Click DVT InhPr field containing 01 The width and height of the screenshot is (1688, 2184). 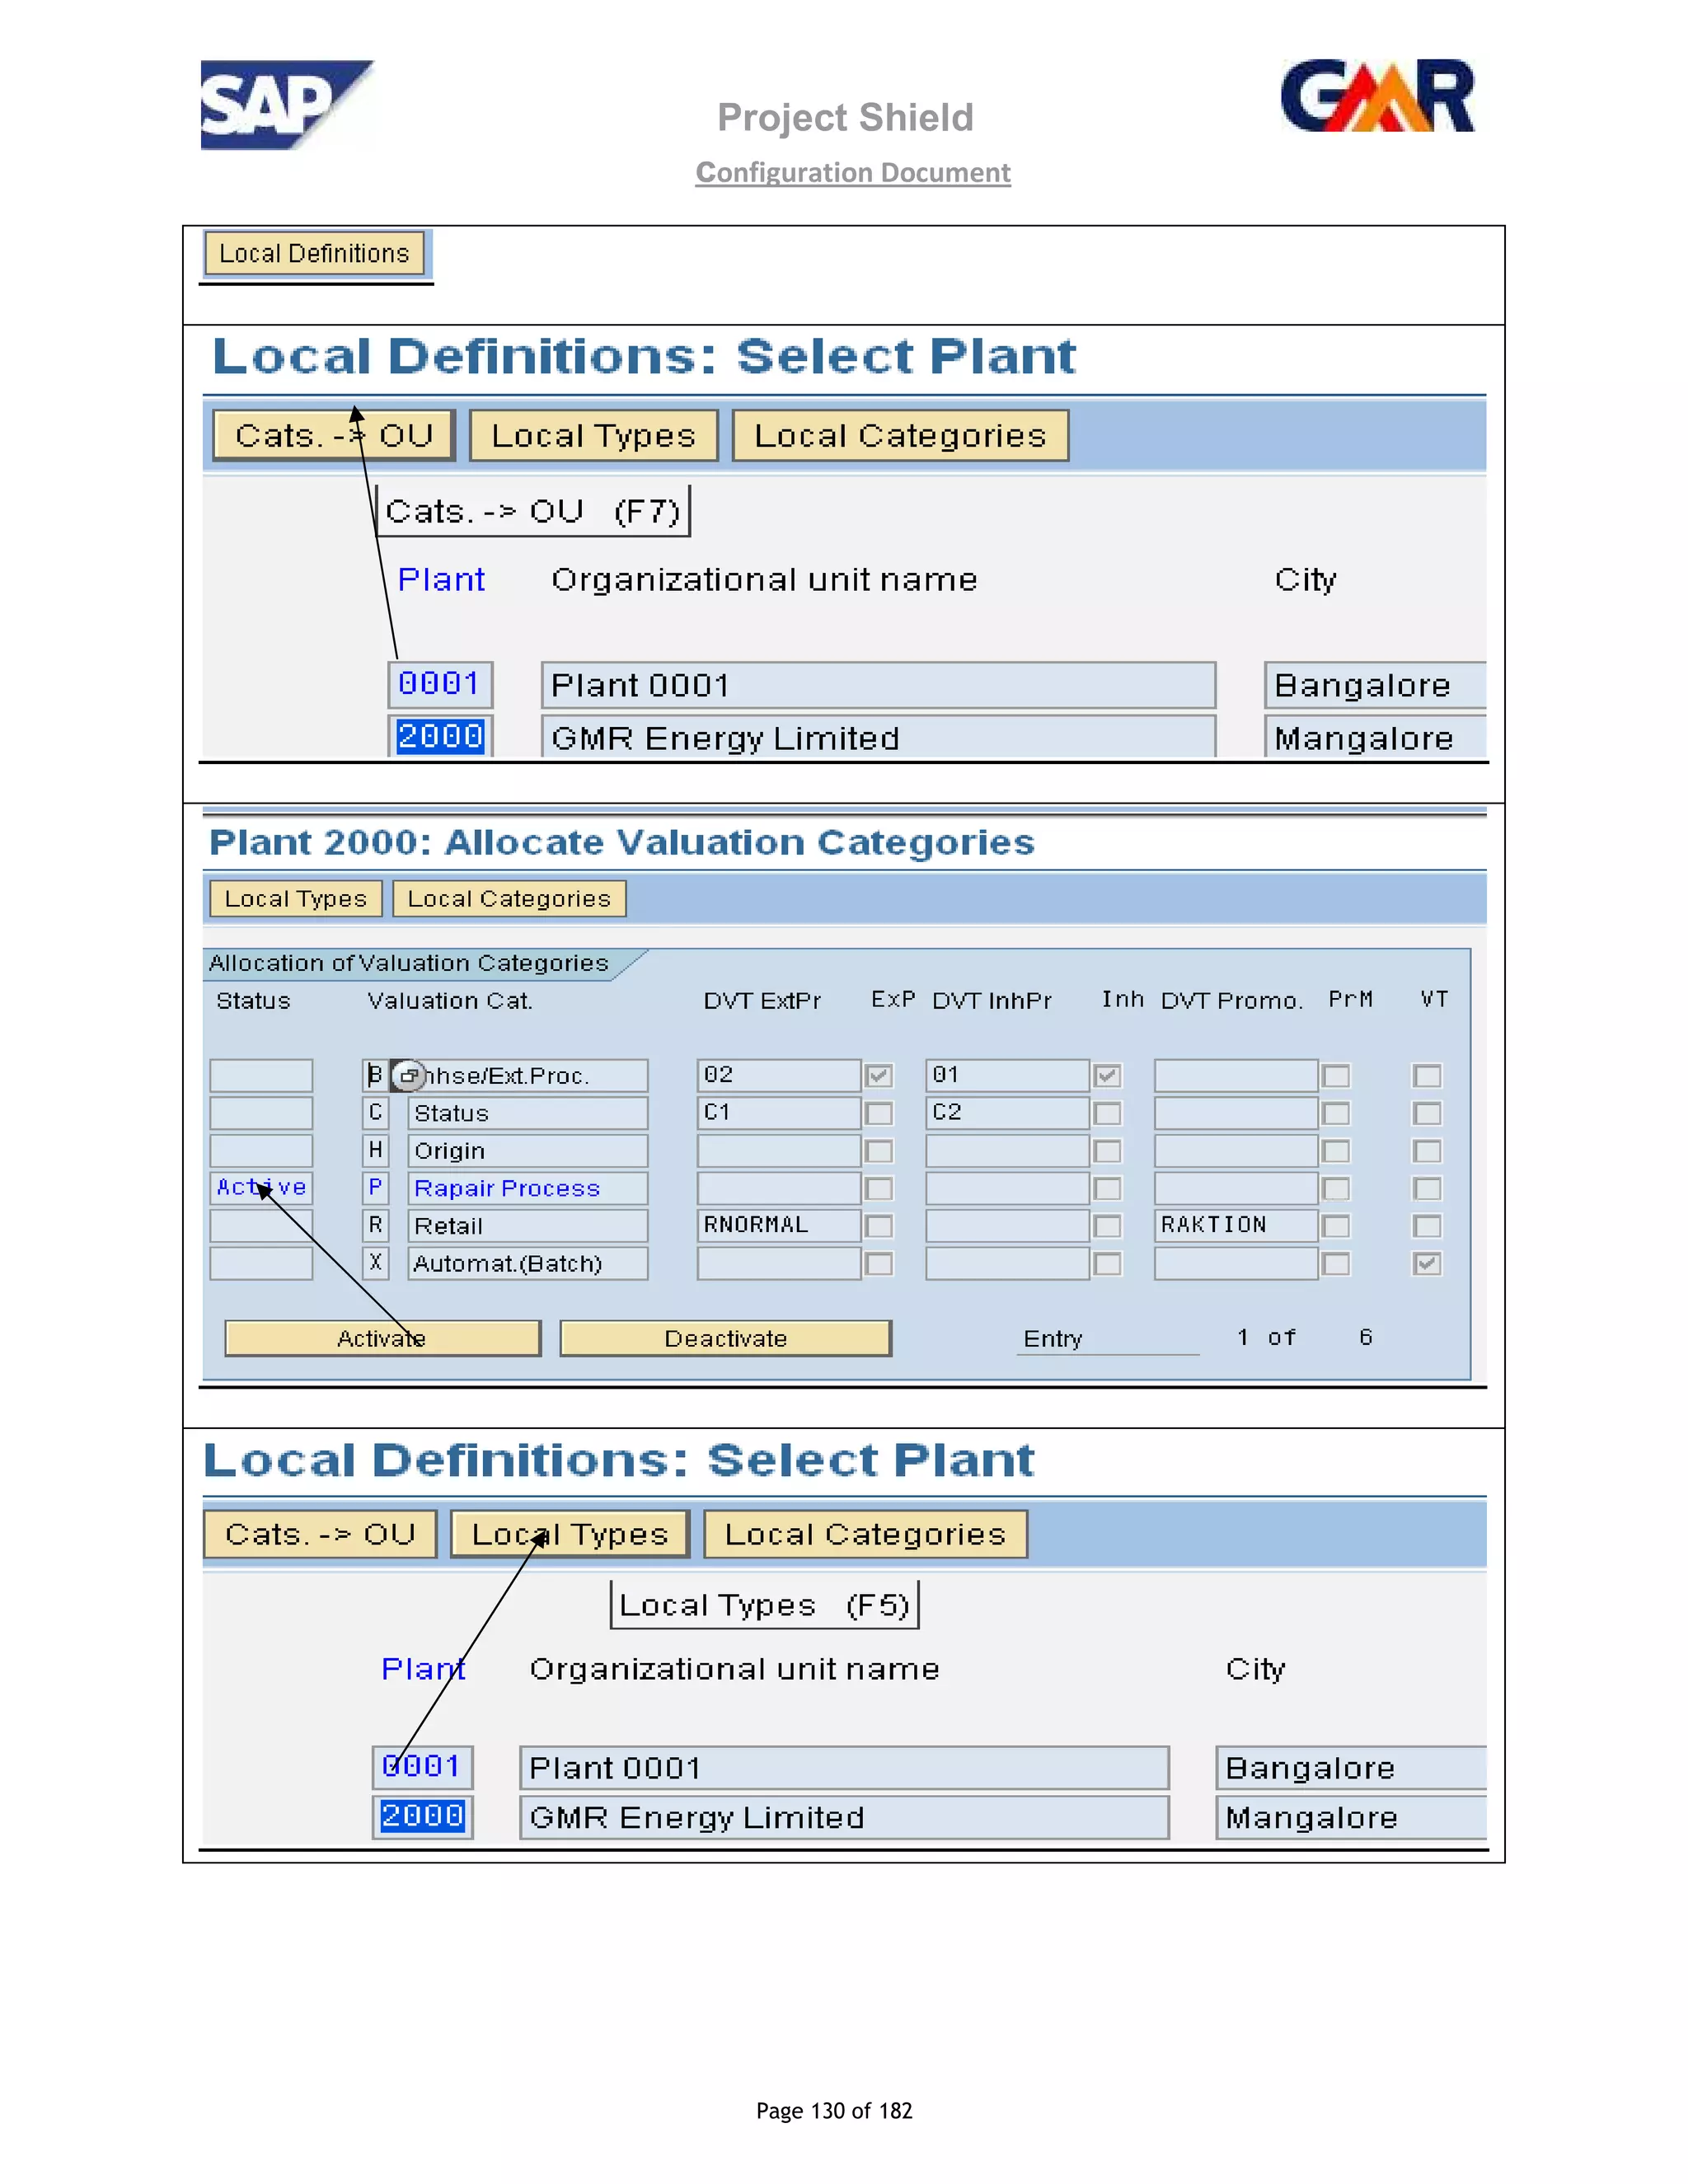coord(1007,1075)
